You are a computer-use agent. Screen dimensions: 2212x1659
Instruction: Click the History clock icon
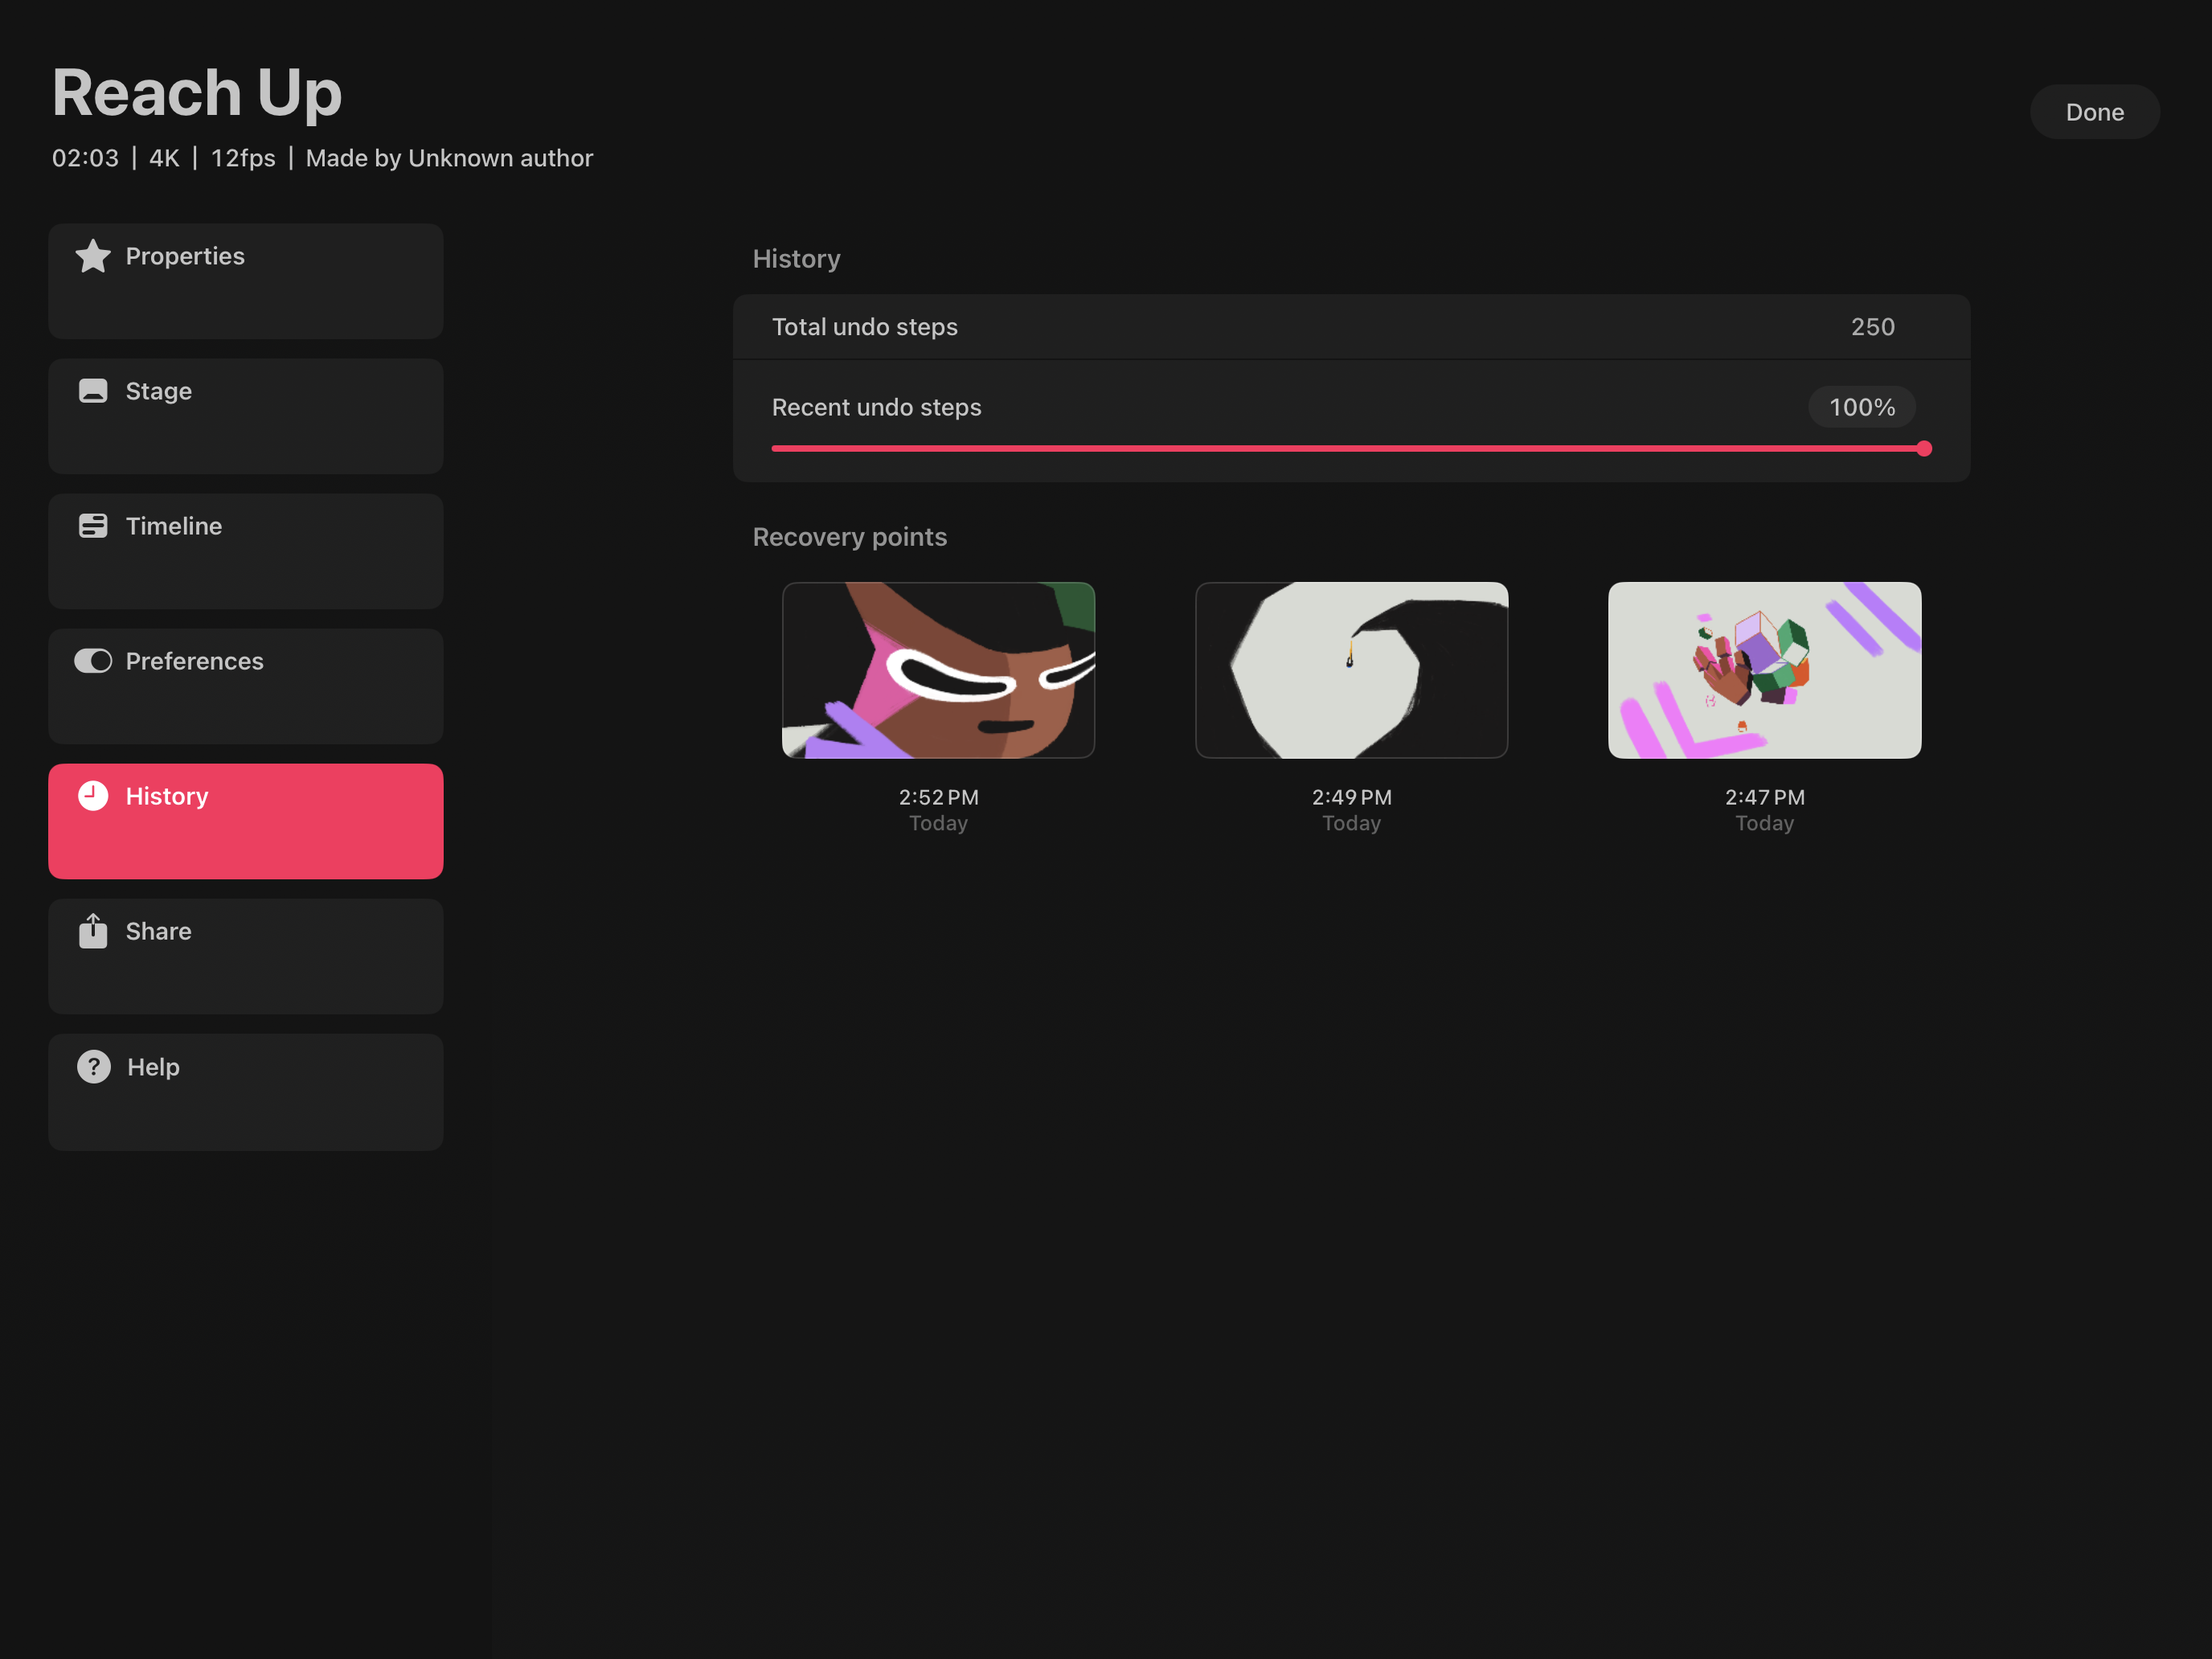[93, 796]
